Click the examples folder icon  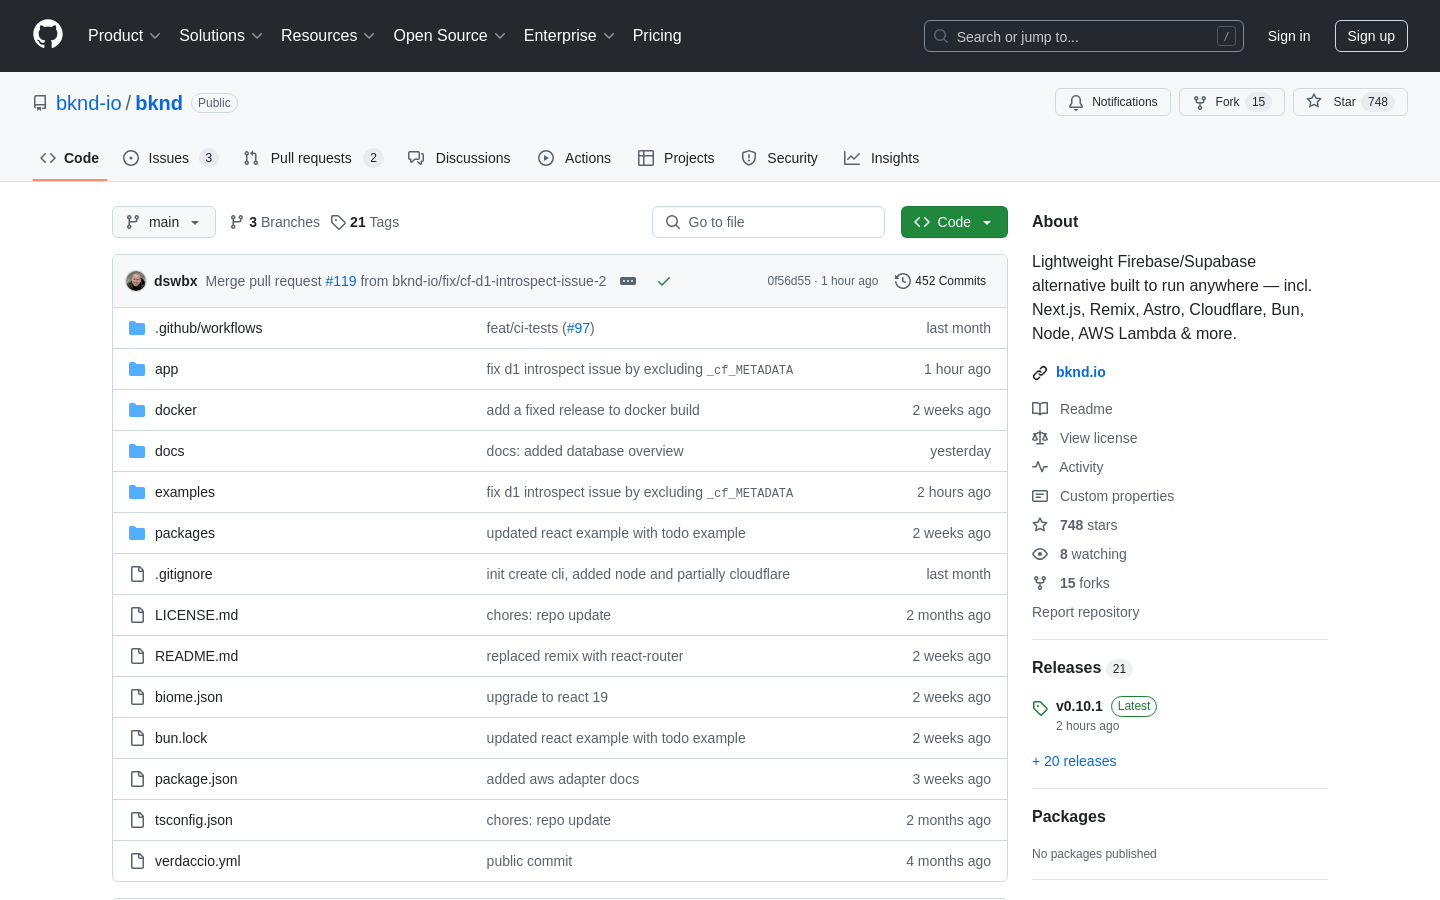[x=137, y=492]
